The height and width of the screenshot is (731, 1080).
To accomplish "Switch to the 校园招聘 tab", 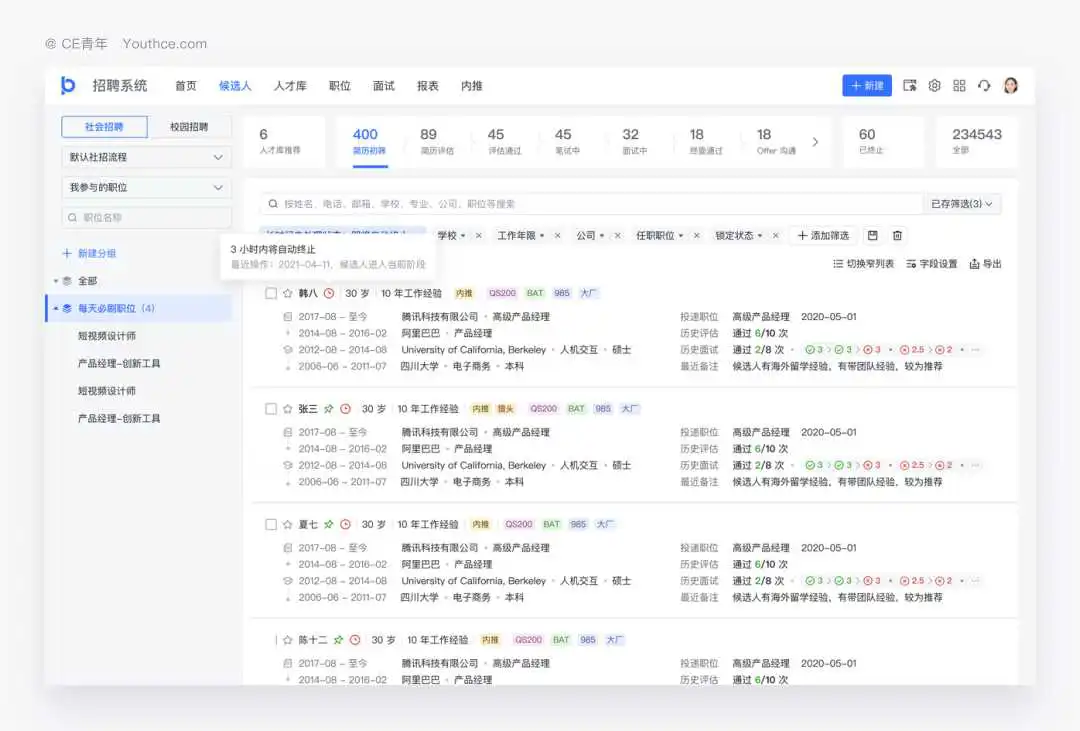I will coord(189,127).
